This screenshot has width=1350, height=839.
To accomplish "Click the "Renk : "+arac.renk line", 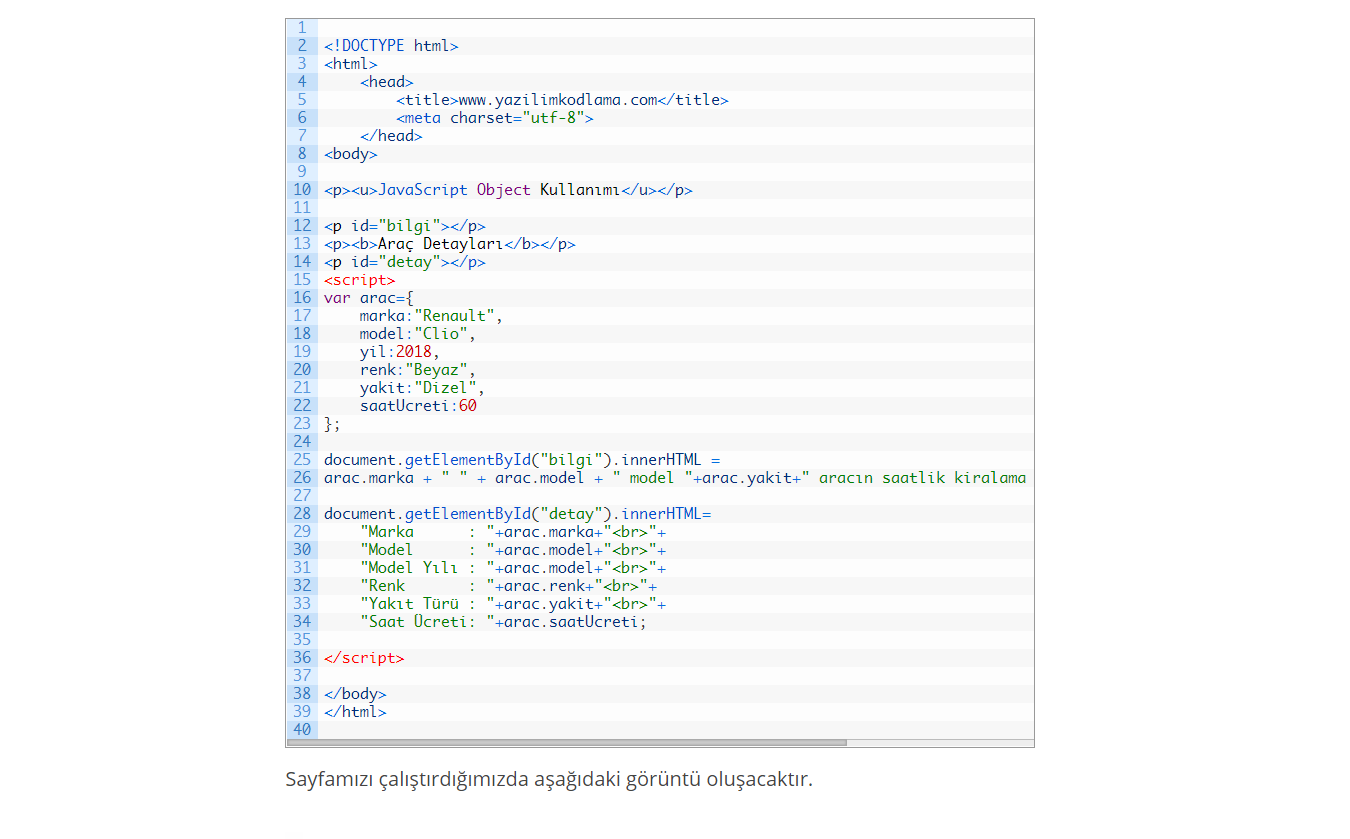I will click(508, 586).
